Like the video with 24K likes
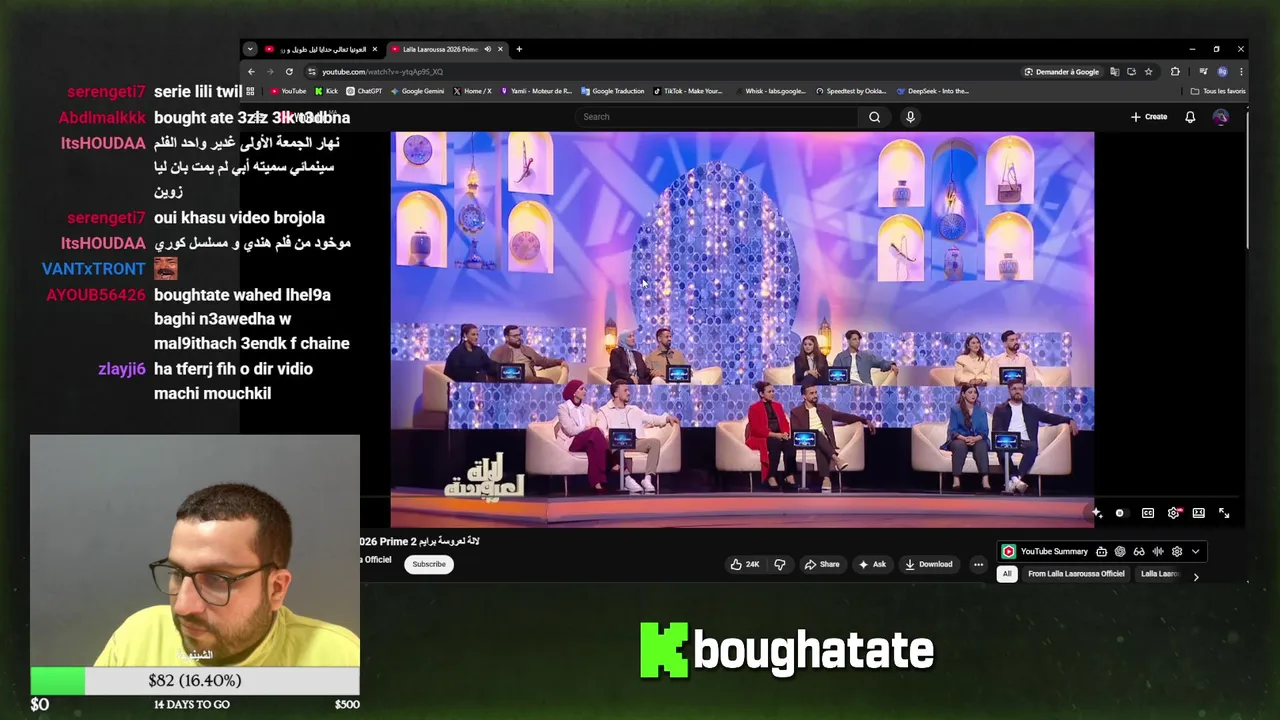Image resolution: width=1280 pixels, height=720 pixels. coord(745,564)
